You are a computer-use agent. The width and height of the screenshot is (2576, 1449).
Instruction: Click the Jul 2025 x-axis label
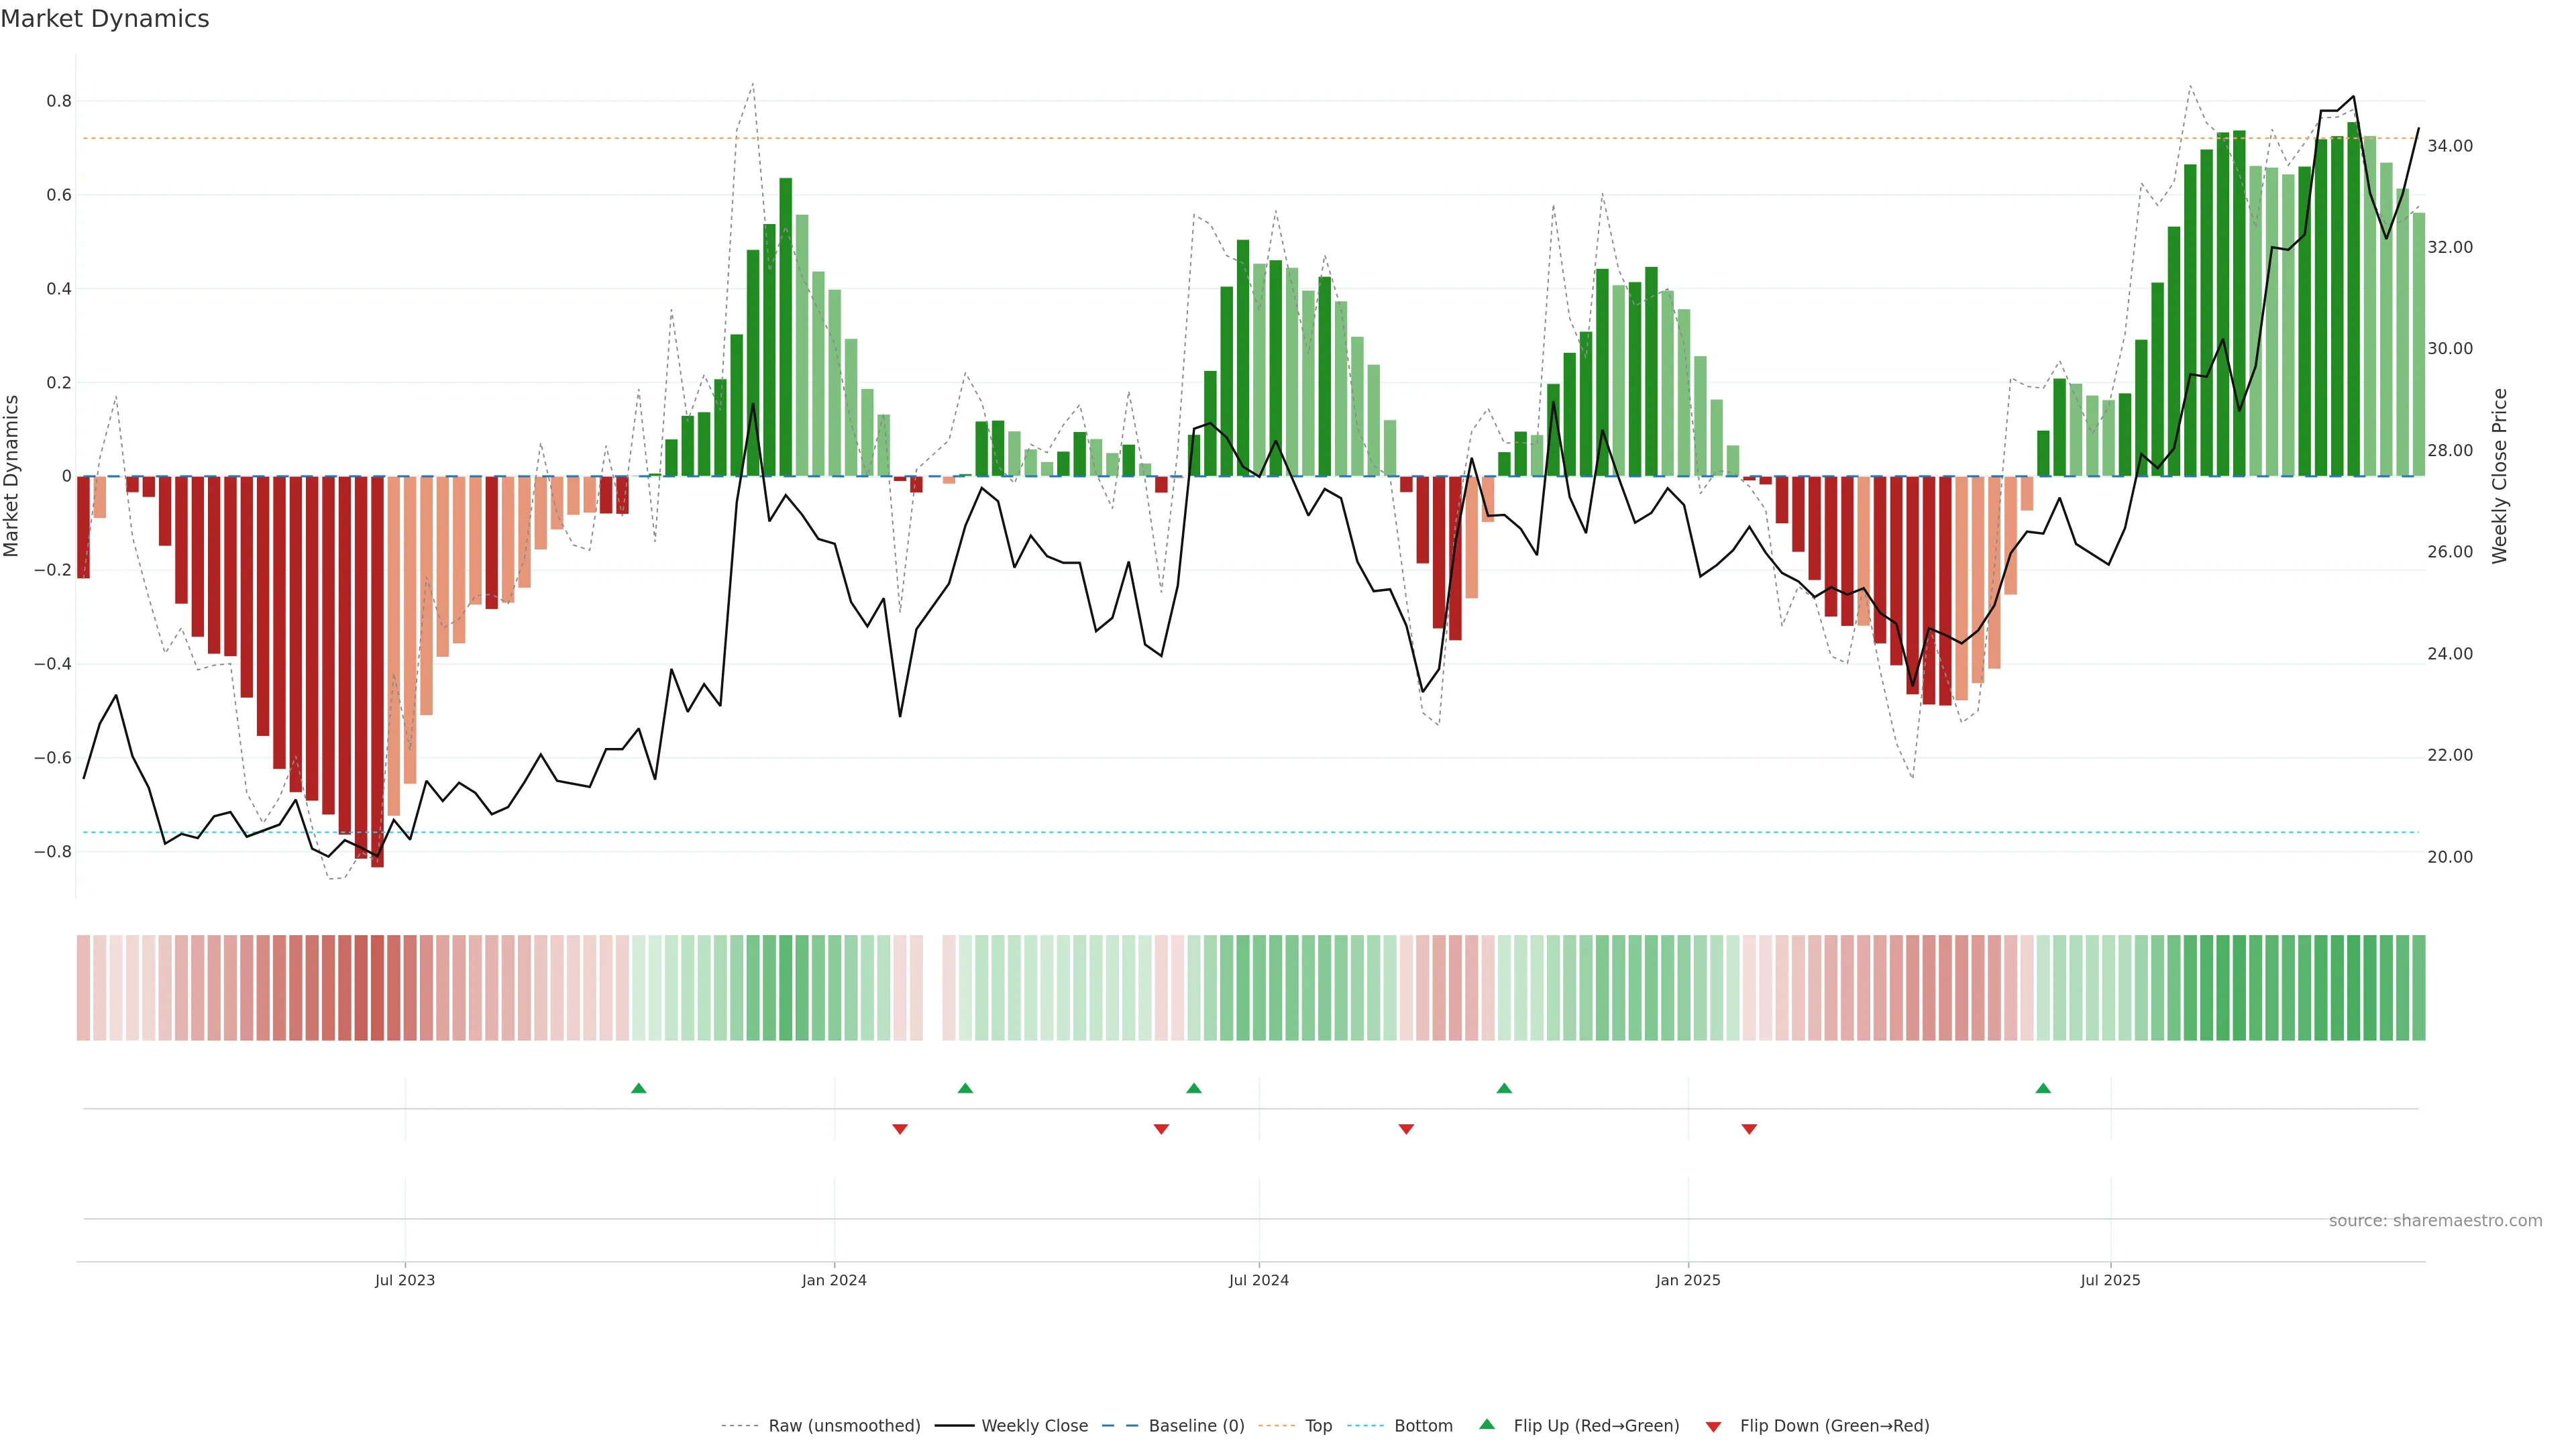click(2110, 1281)
